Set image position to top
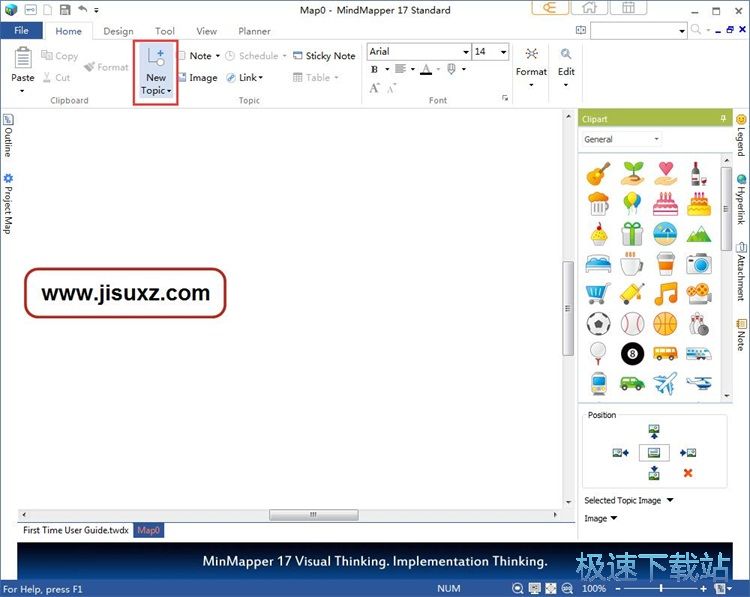The image size is (750, 597). pos(654,431)
